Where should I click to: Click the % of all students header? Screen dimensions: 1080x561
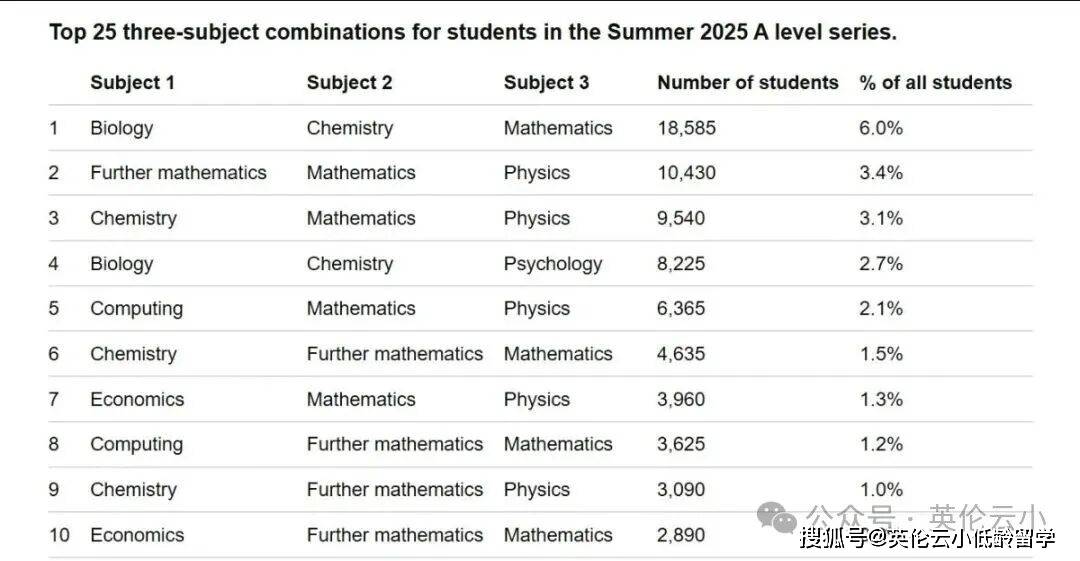tap(935, 83)
